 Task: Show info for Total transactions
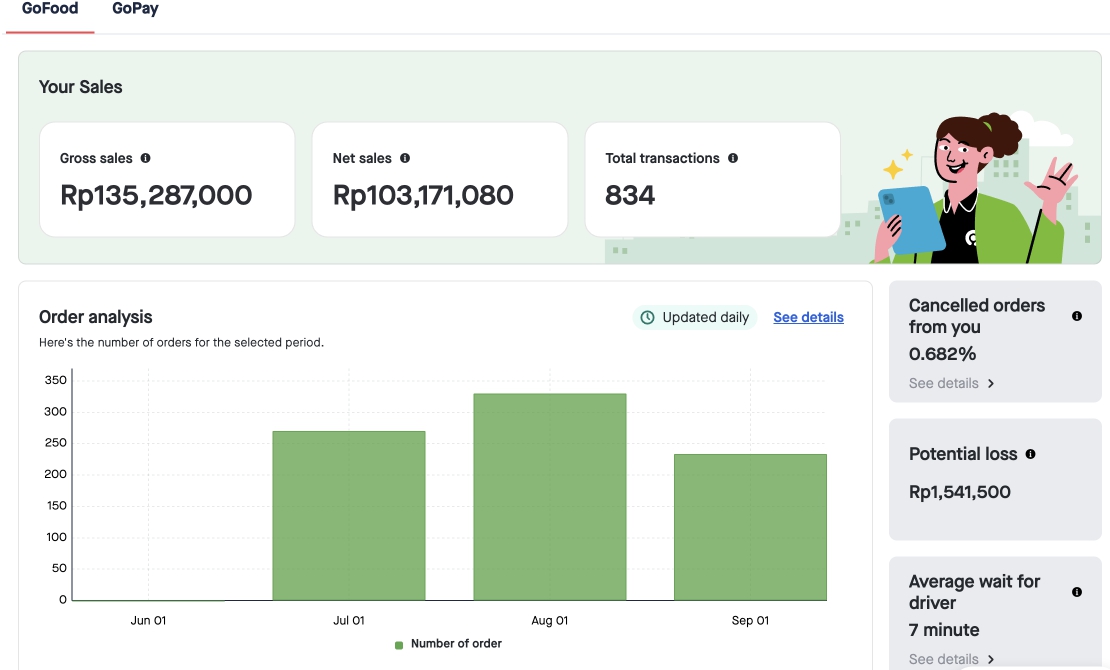(x=733, y=158)
